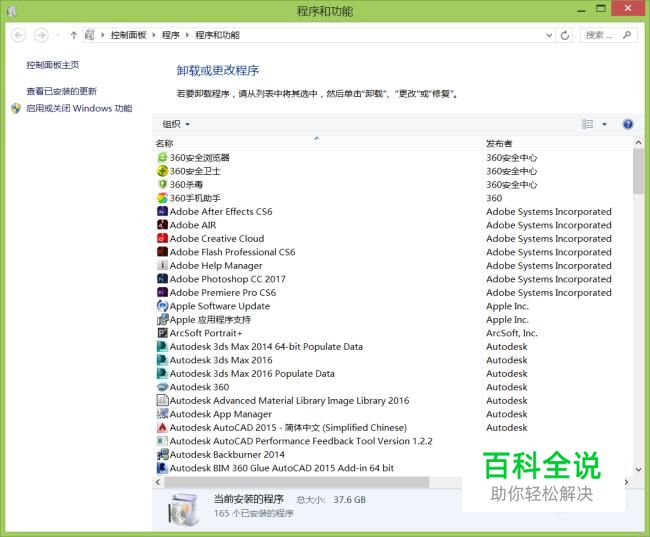Click the Adobe Premiere Pro CS6 icon
The width and height of the screenshot is (650, 537).
point(162,292)
